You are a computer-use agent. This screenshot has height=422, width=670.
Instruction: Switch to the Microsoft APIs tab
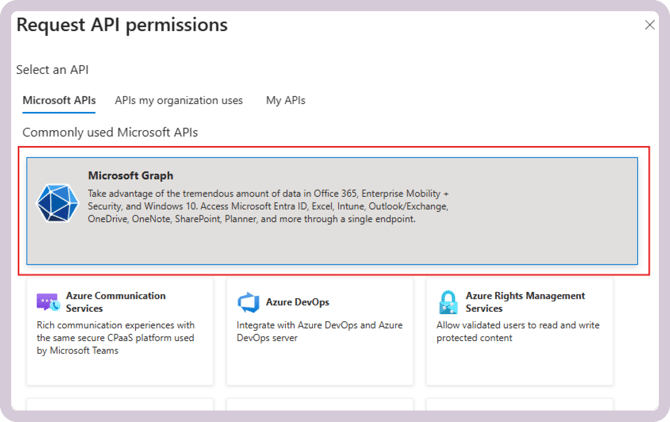pos(59,100)
